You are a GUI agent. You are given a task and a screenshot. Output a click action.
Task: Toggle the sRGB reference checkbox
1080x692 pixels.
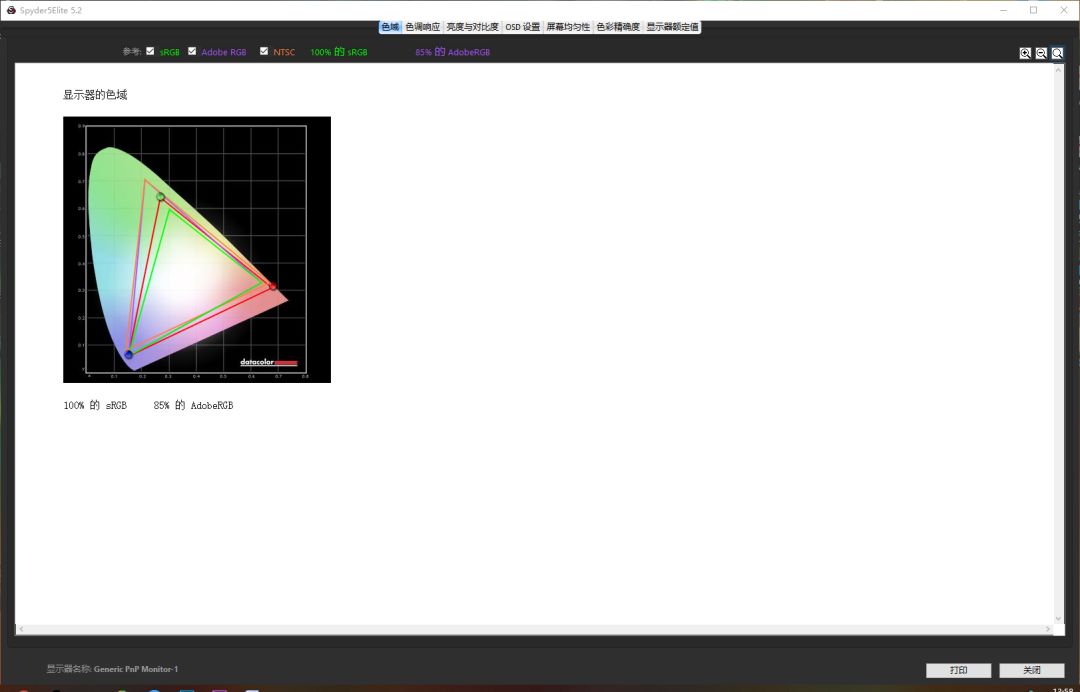click(x=150, y=51)
